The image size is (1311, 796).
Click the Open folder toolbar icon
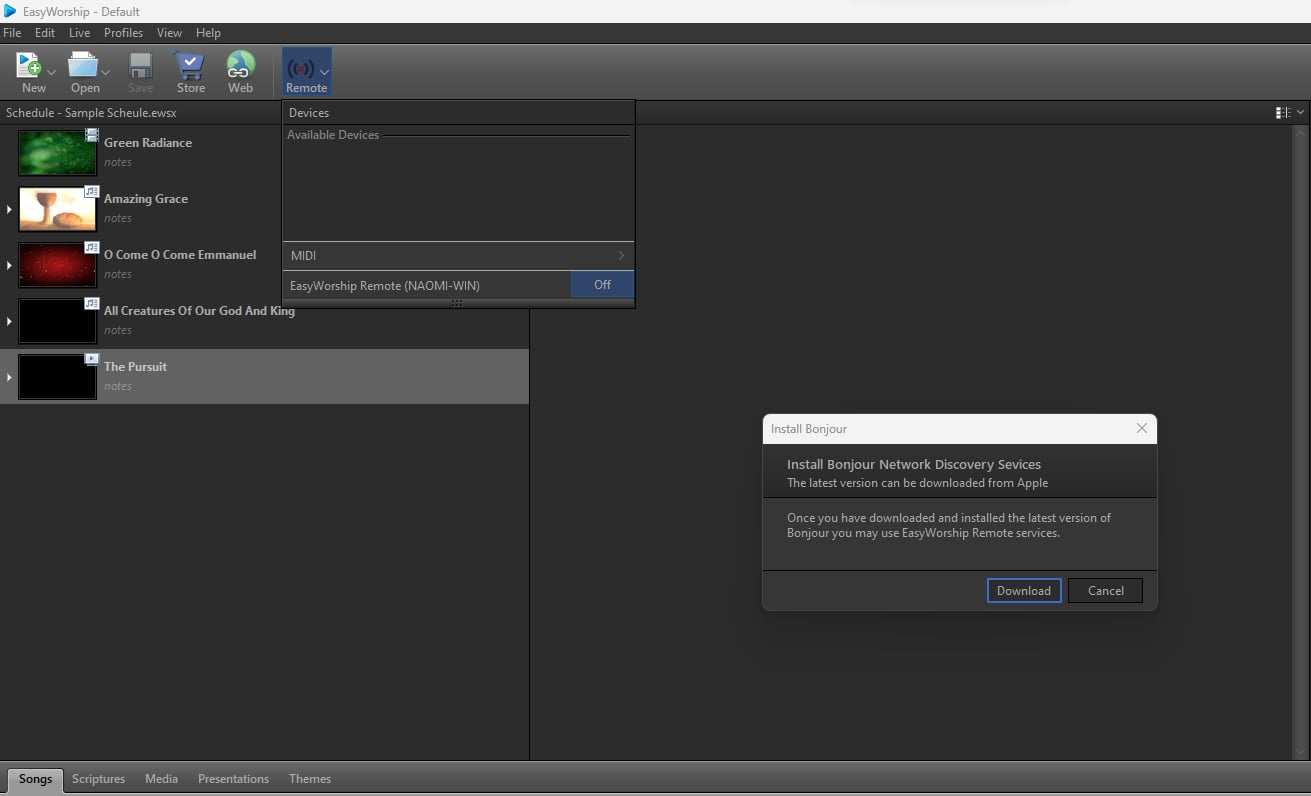pos(83,66)
